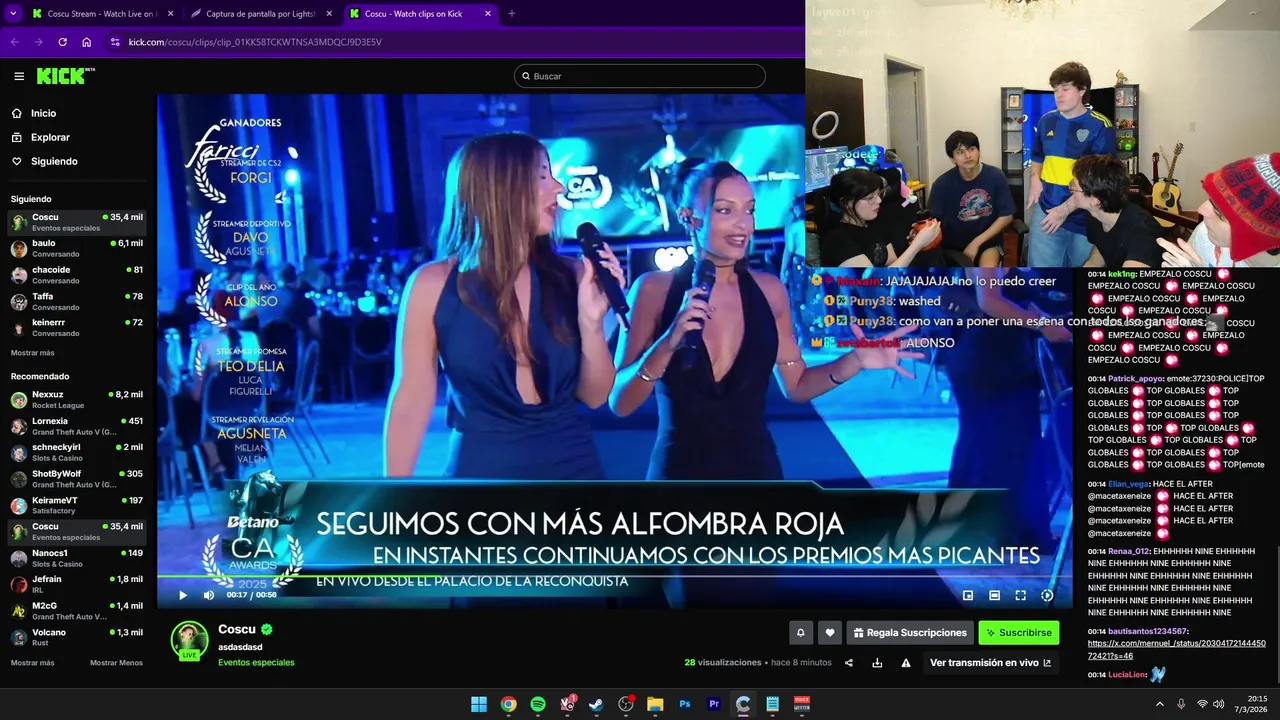Share the clip via share icon

coord(849,662)
